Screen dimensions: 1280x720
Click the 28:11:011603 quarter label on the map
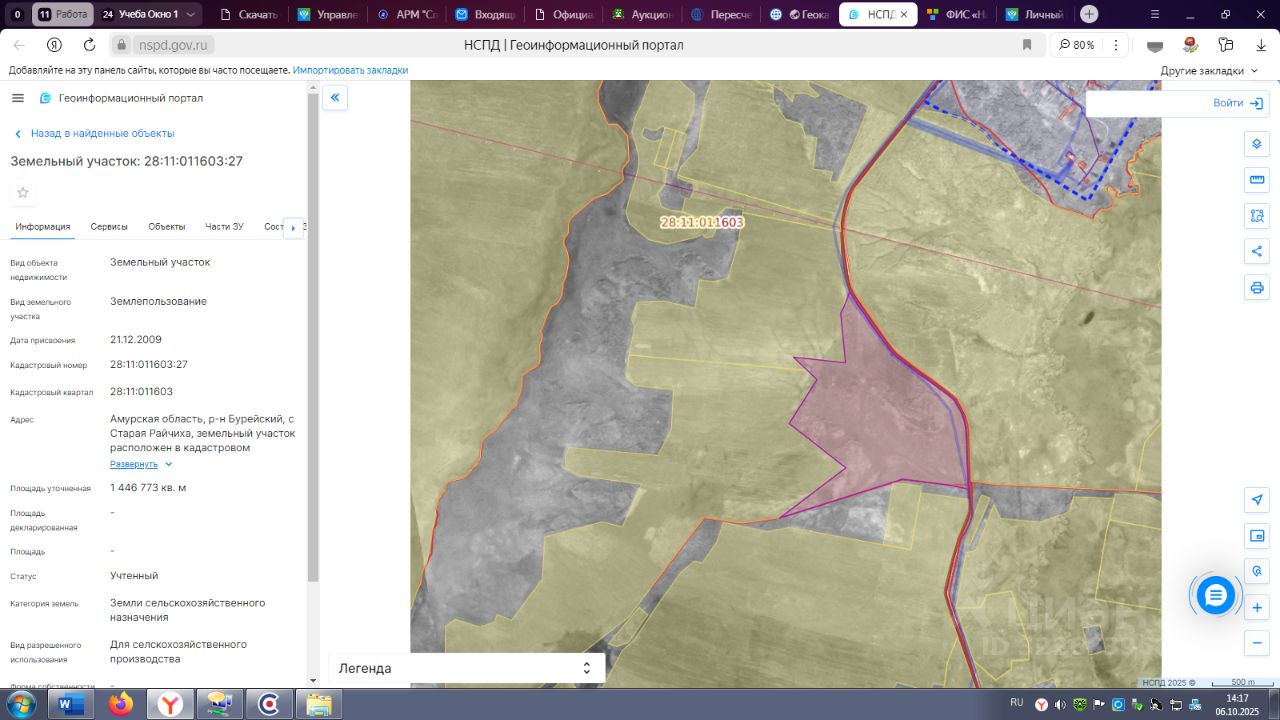(x=702, y=222)
